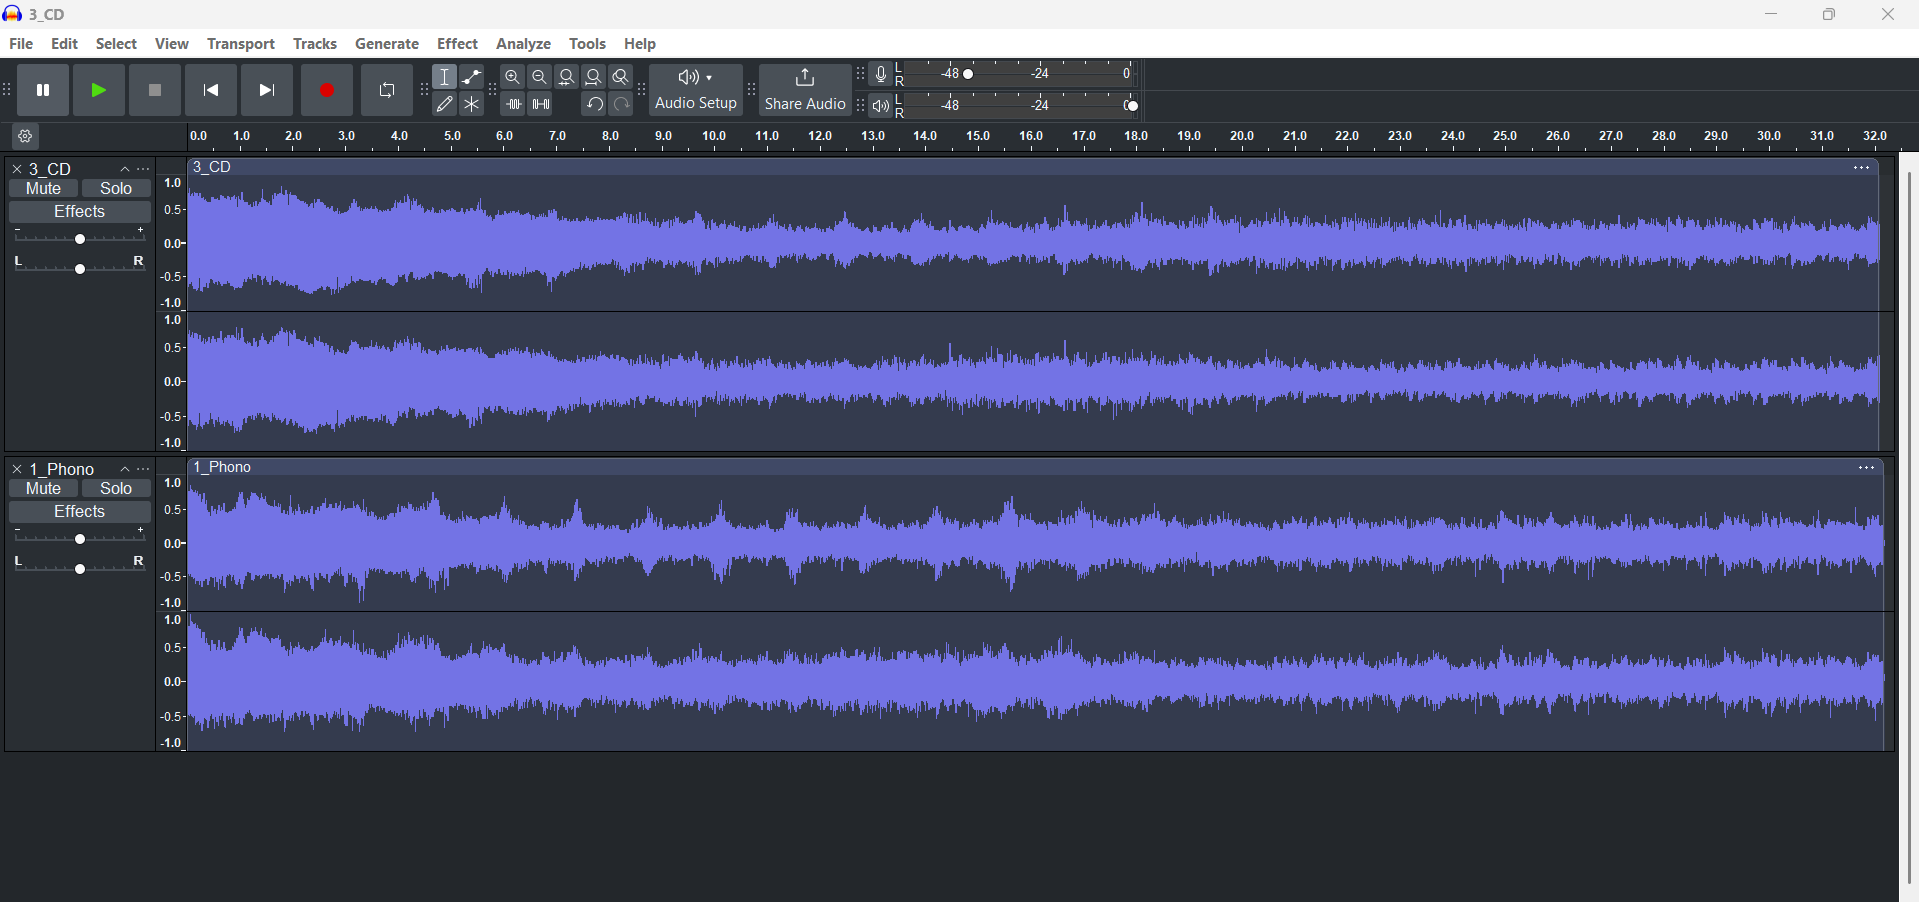Adjust 3_CD track pan slider

click(80, 268)
